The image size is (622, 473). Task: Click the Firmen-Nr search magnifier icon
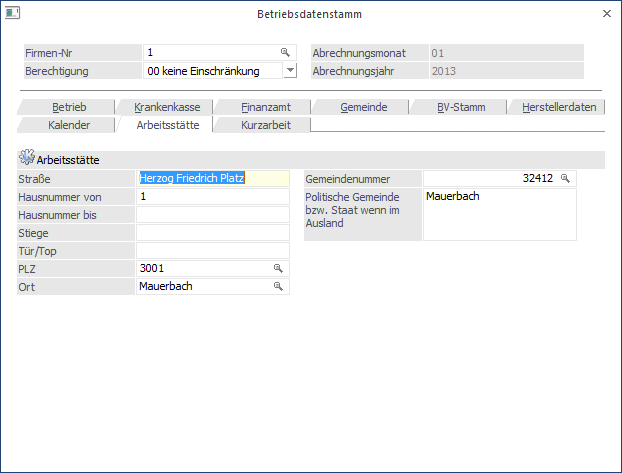pyautogui.click(x=284, y=52)
